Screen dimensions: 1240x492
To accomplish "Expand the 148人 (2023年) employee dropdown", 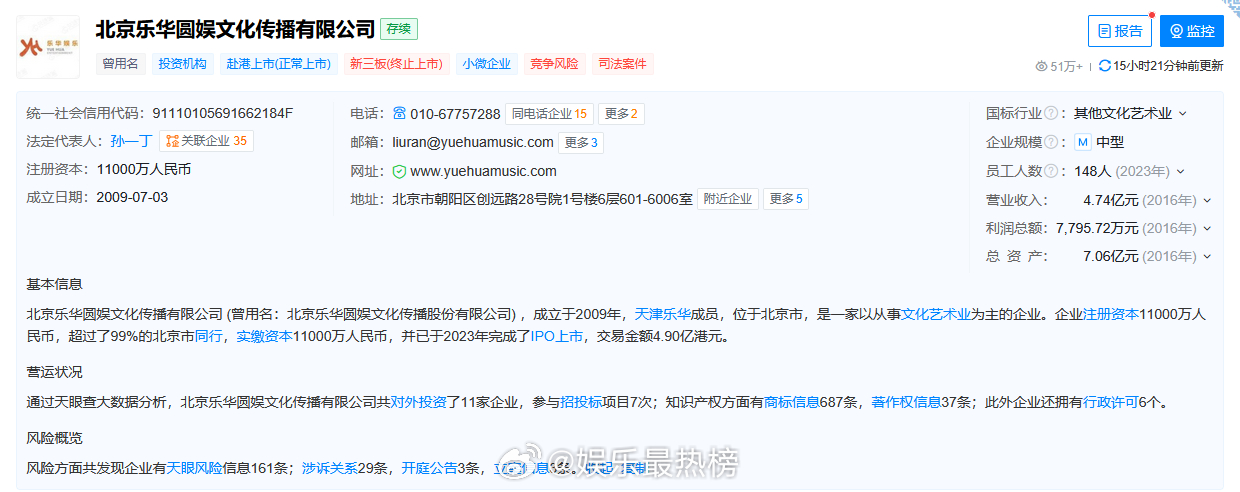I will [1180, 172].
